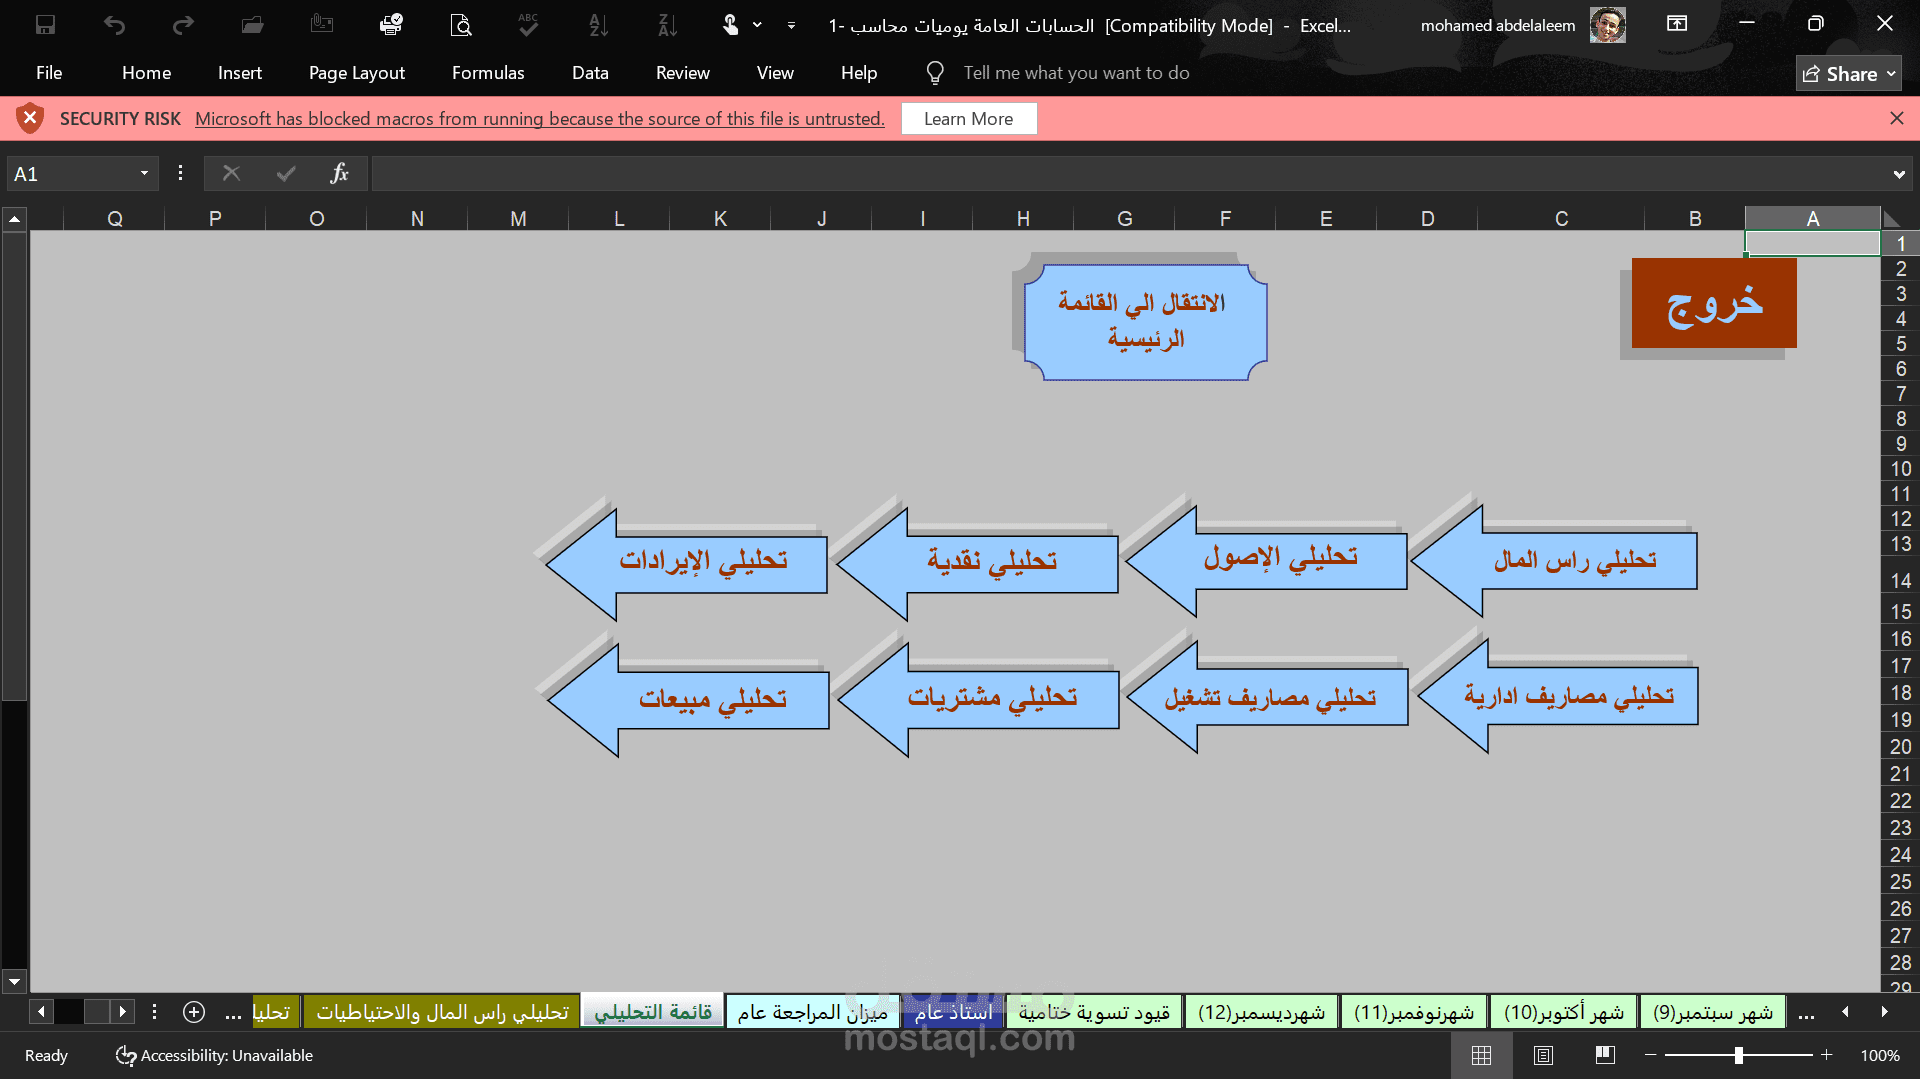
Task: Open the Data tab
Action: pos(590,73)
